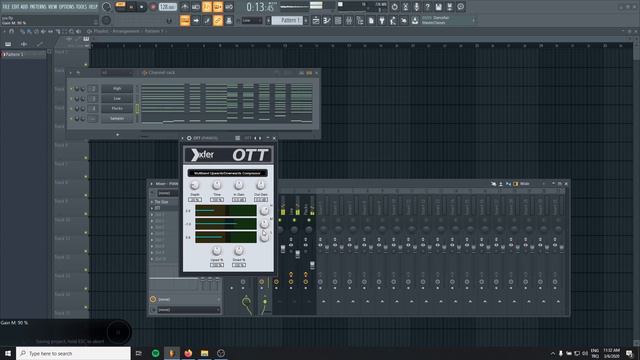Open Mixer output (none) dropdown at bottom
640x360 pixels.
coord(189,310)
